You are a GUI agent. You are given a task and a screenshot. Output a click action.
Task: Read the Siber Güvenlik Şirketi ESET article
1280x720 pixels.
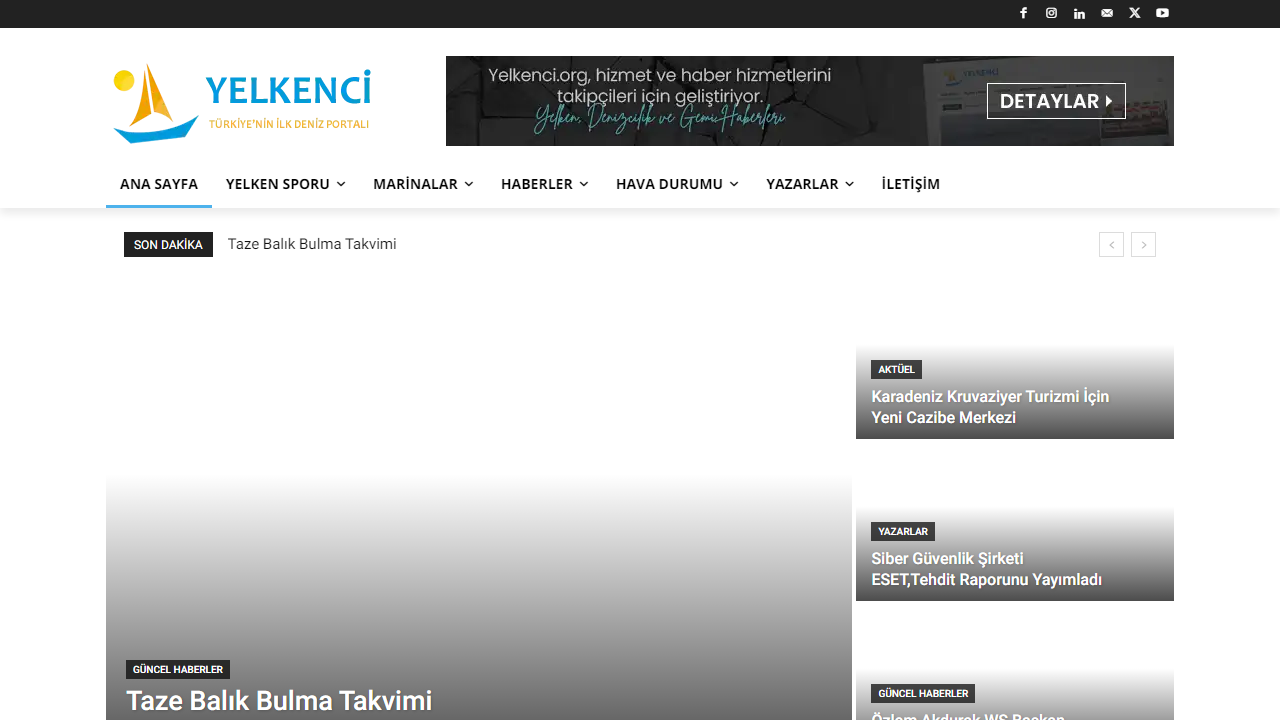985,569
